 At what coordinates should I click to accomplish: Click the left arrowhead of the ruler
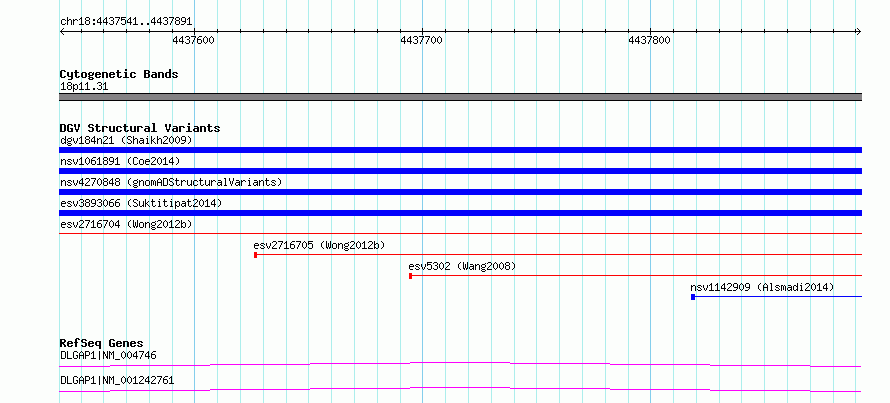tap(62, 31)
